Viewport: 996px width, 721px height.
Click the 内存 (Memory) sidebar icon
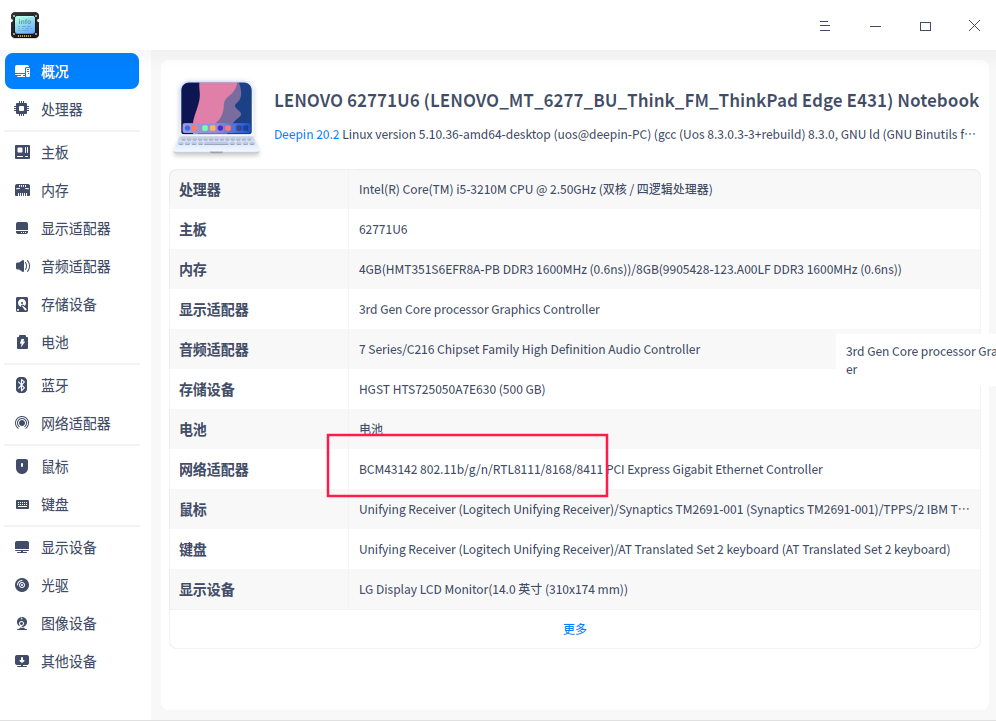[21, 189]
